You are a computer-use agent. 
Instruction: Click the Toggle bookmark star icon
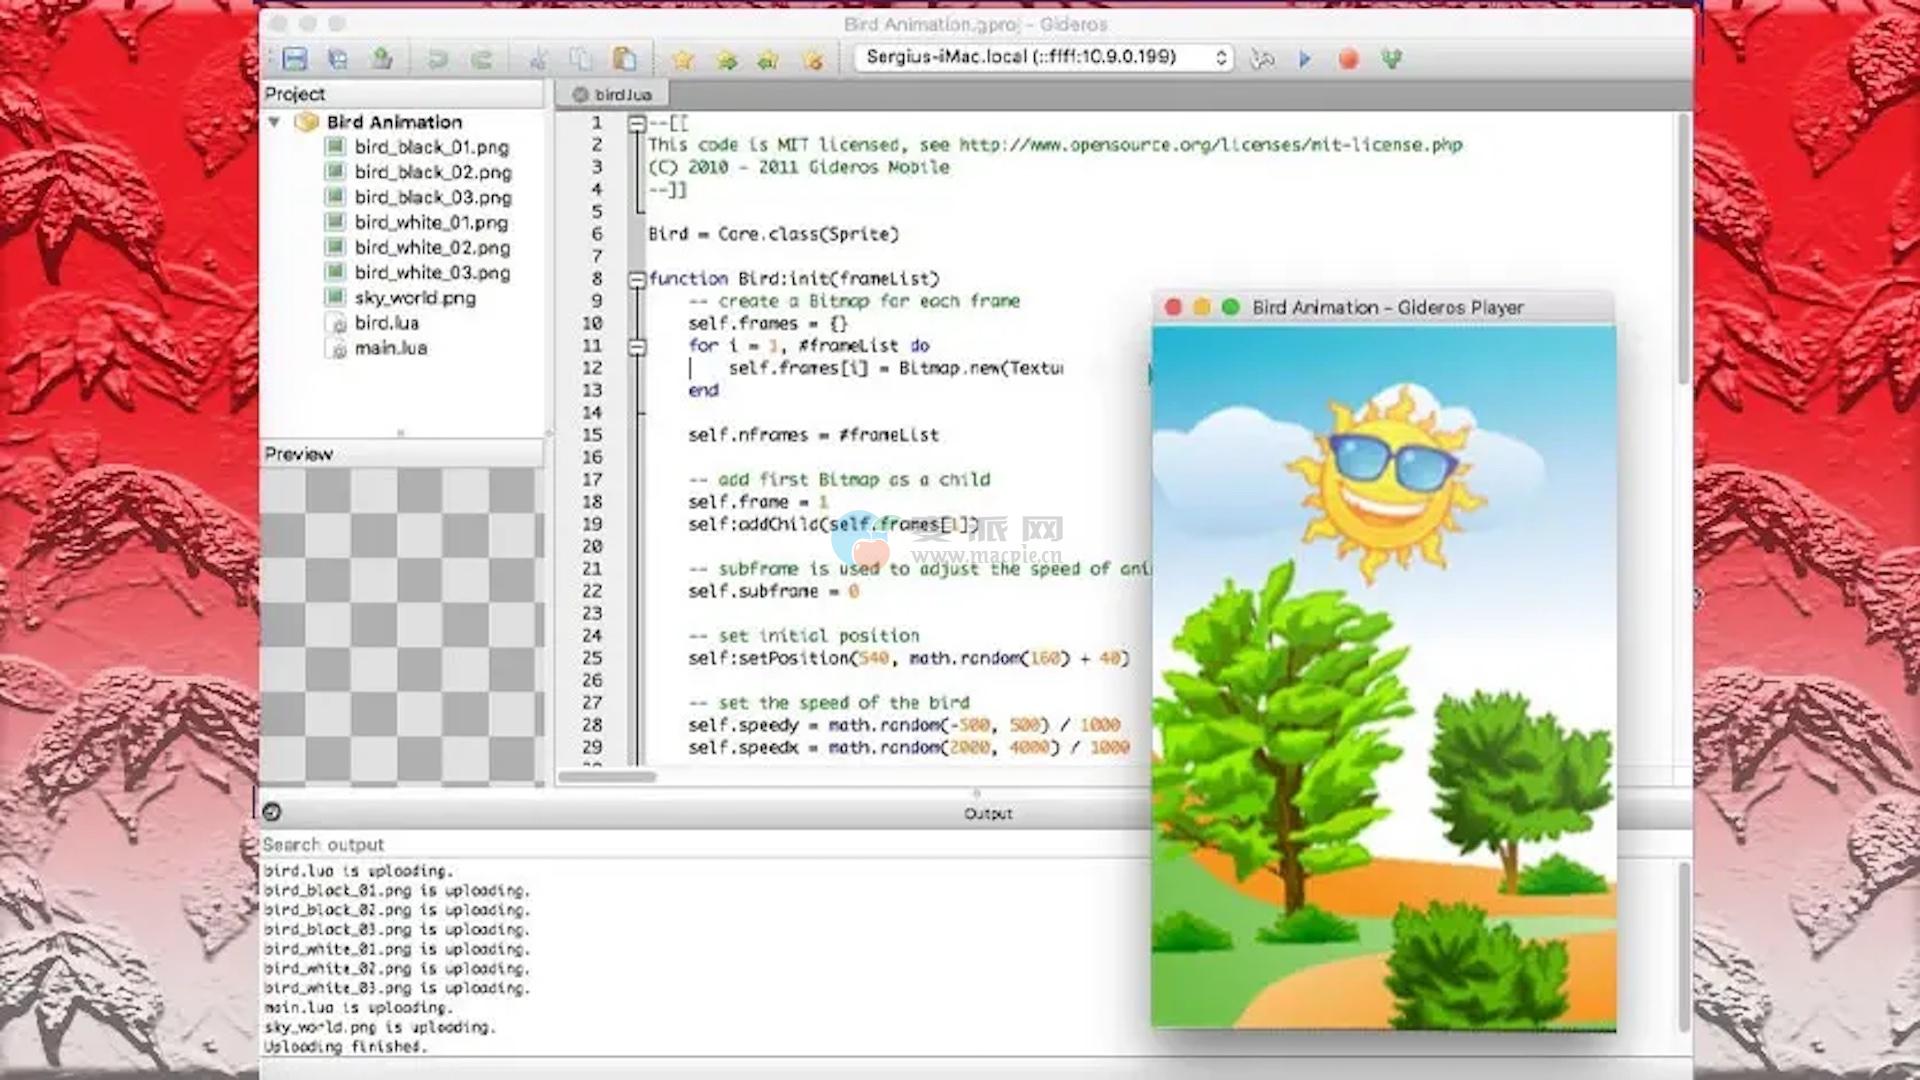tap(683, 60)
